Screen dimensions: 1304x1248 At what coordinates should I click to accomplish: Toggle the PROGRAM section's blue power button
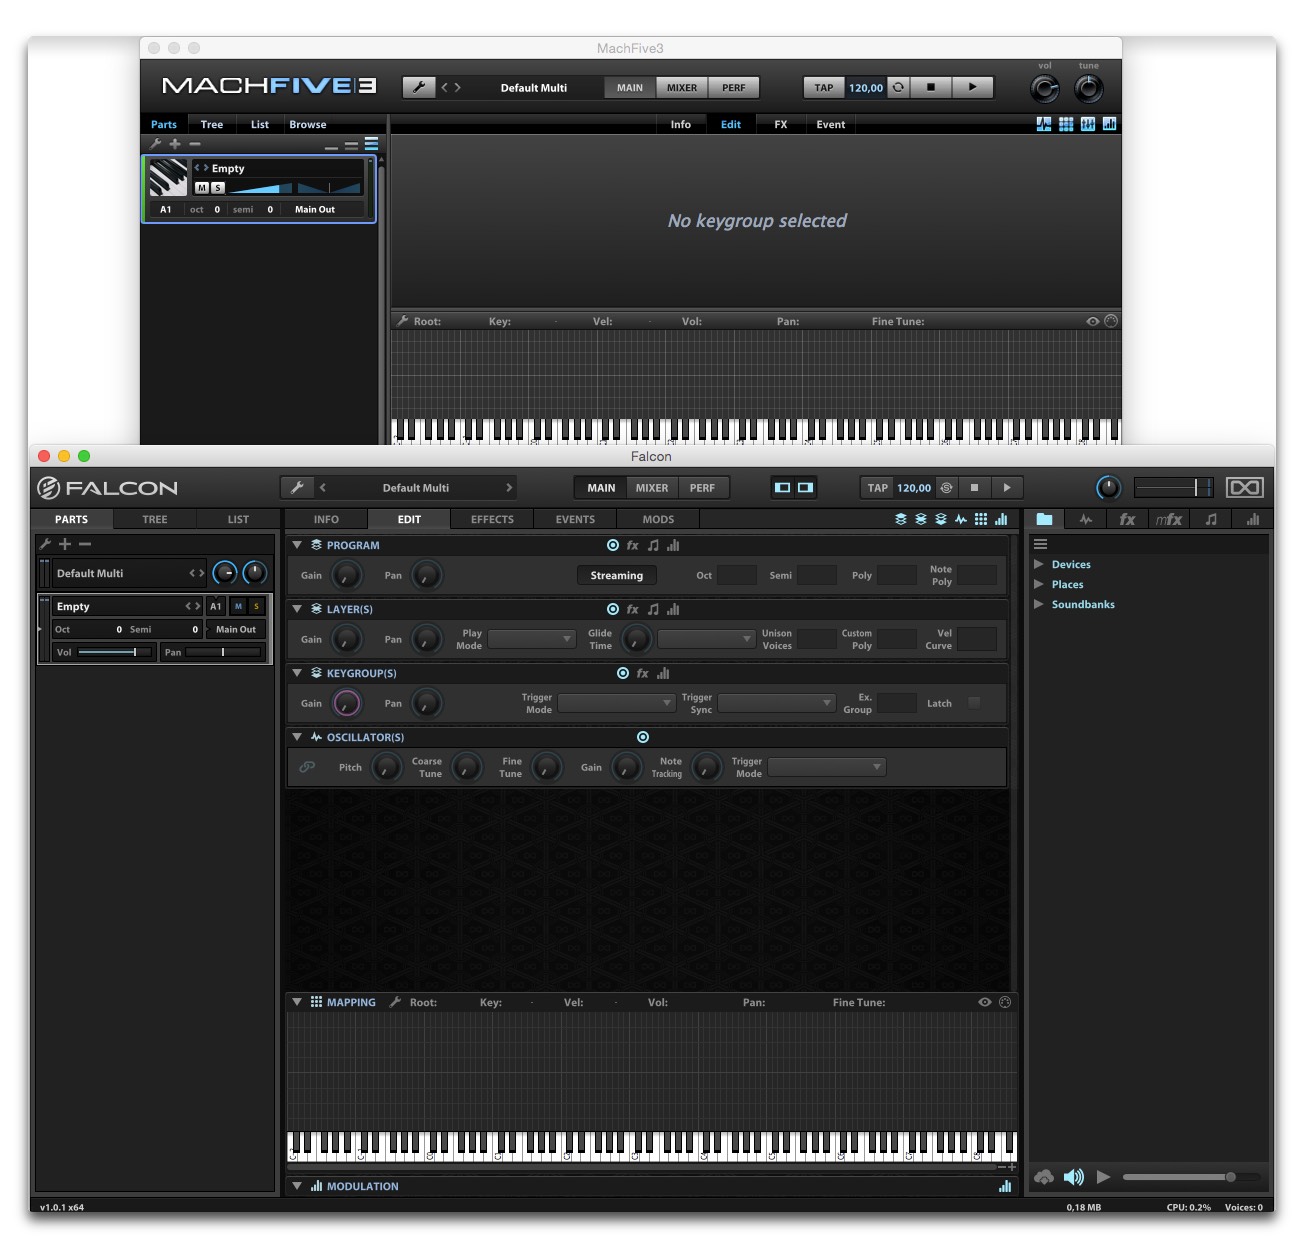(x=613, y=545)
